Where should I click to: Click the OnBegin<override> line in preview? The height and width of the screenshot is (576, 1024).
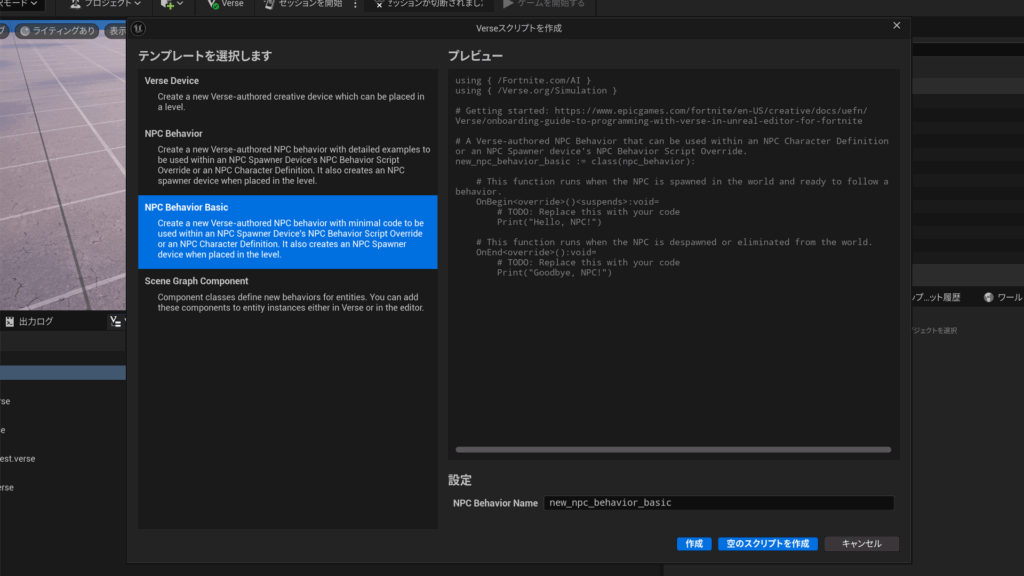[x=568, y=202]
